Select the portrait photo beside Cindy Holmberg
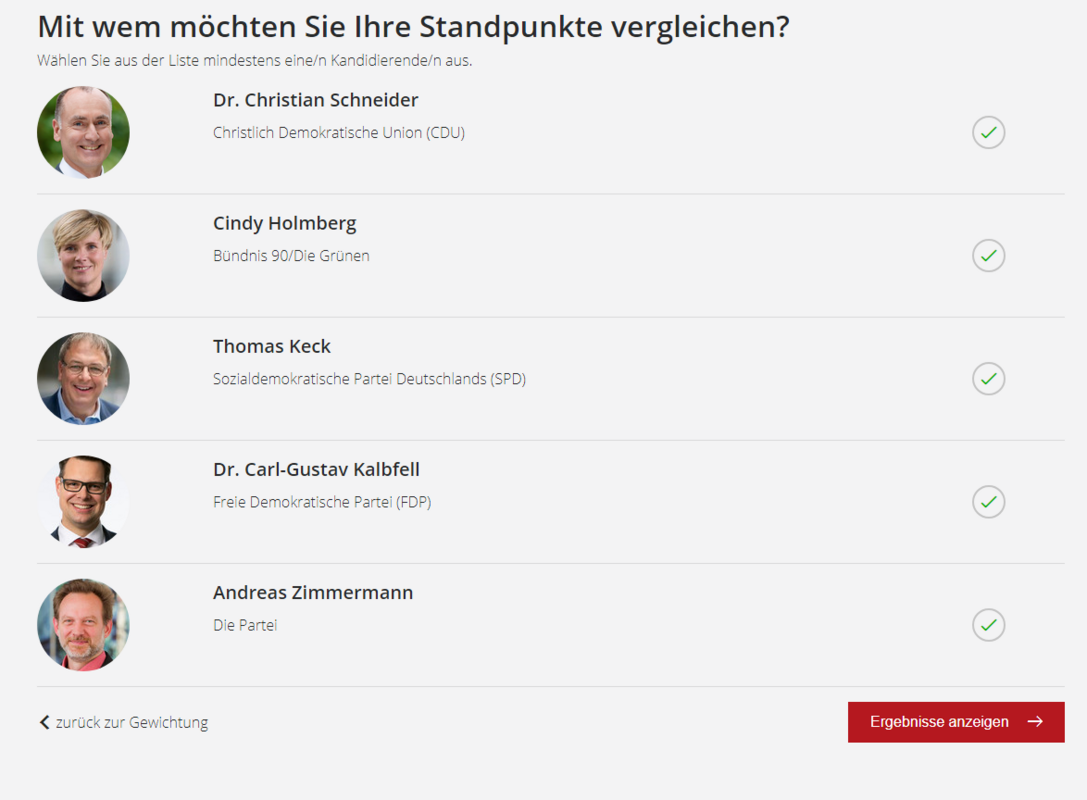The image size is (1087, 800). [83, 255]
